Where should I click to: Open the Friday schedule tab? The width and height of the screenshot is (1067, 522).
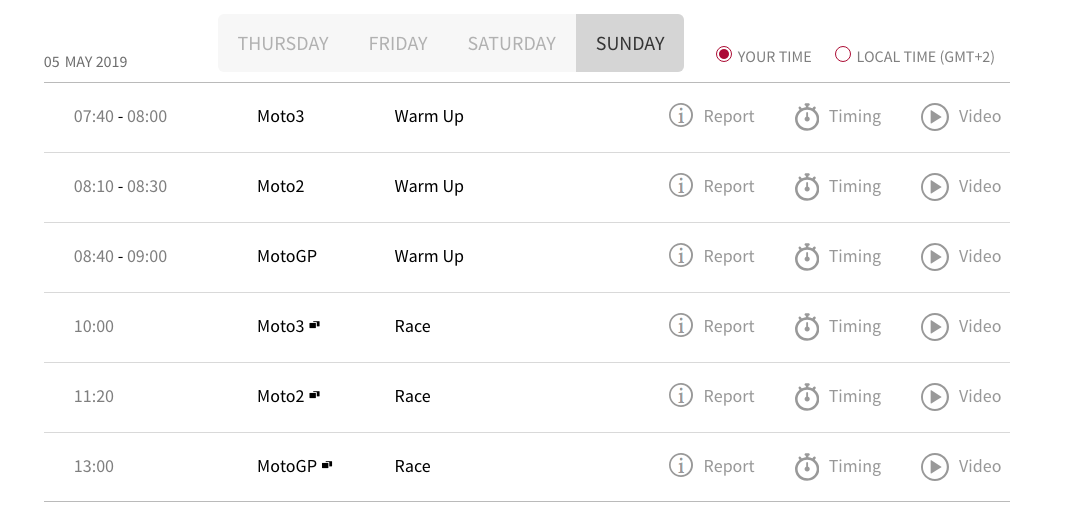coord(398,44)
